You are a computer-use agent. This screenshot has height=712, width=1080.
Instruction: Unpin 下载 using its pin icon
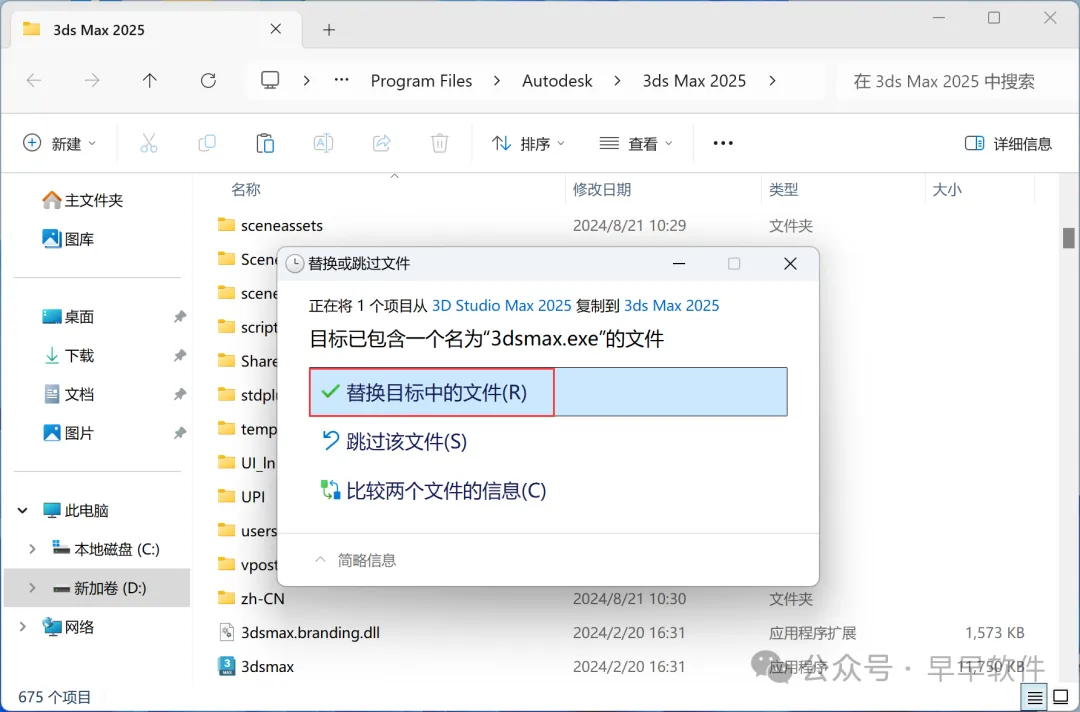pos(179,355)
